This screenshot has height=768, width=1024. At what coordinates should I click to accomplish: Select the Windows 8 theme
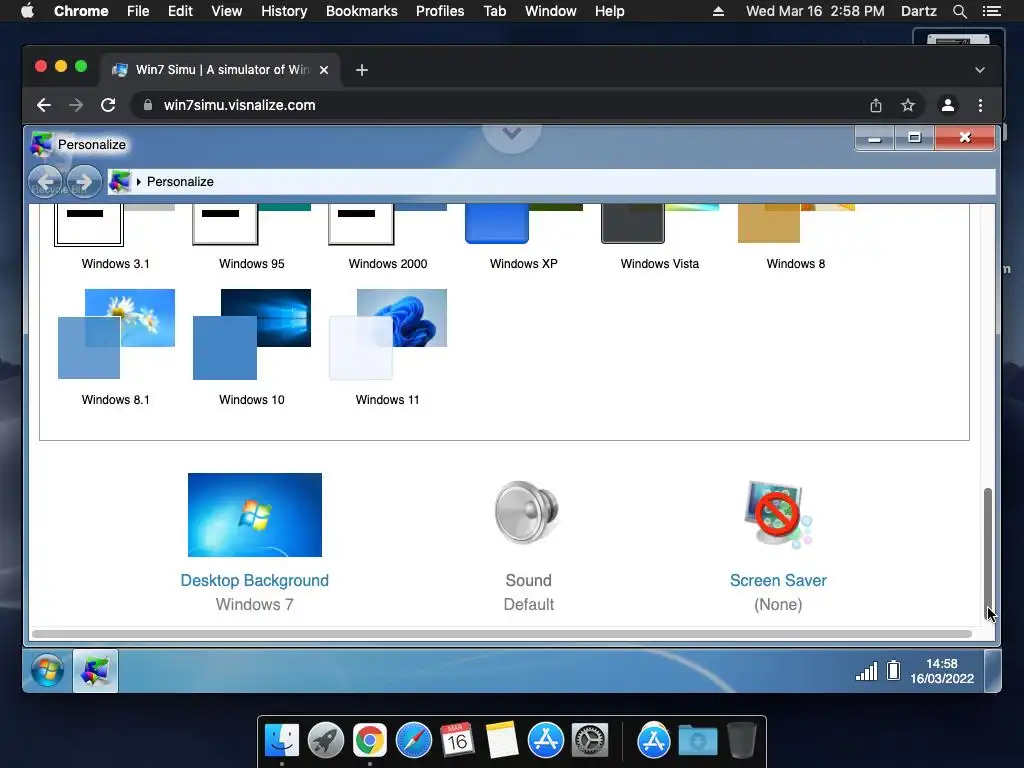[795, 225]
